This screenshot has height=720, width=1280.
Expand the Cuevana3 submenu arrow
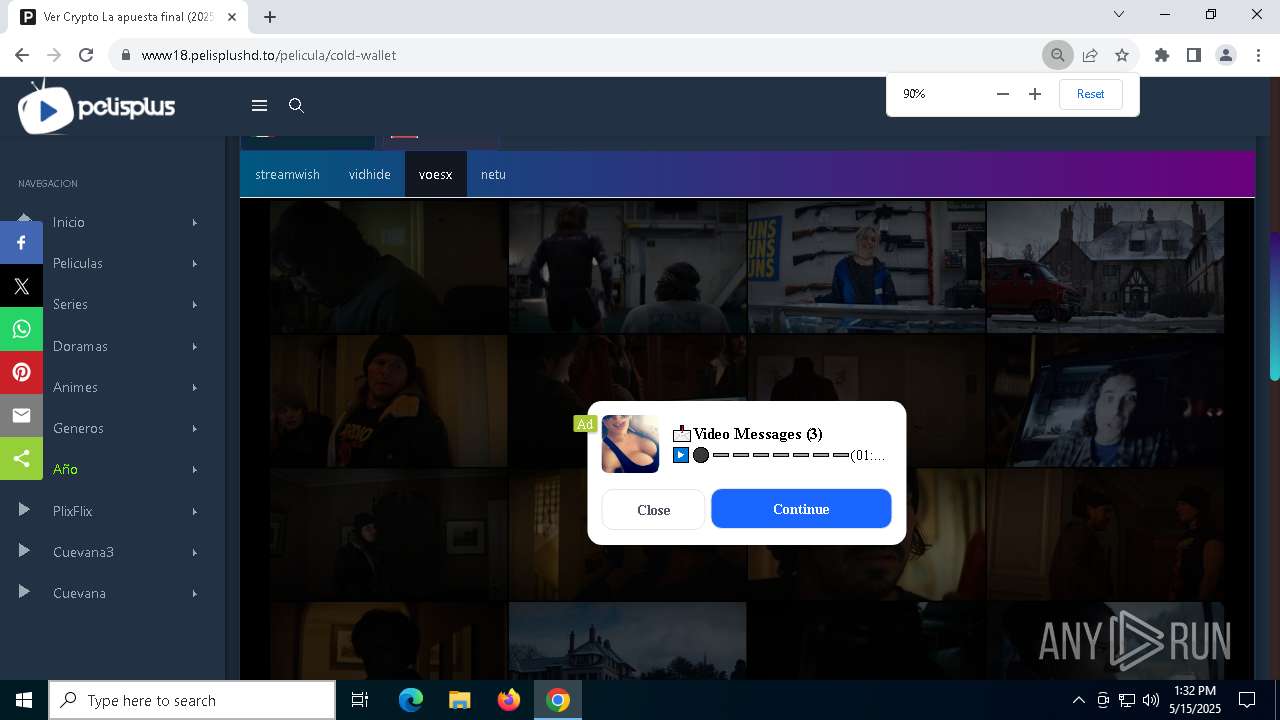[194, 552]
